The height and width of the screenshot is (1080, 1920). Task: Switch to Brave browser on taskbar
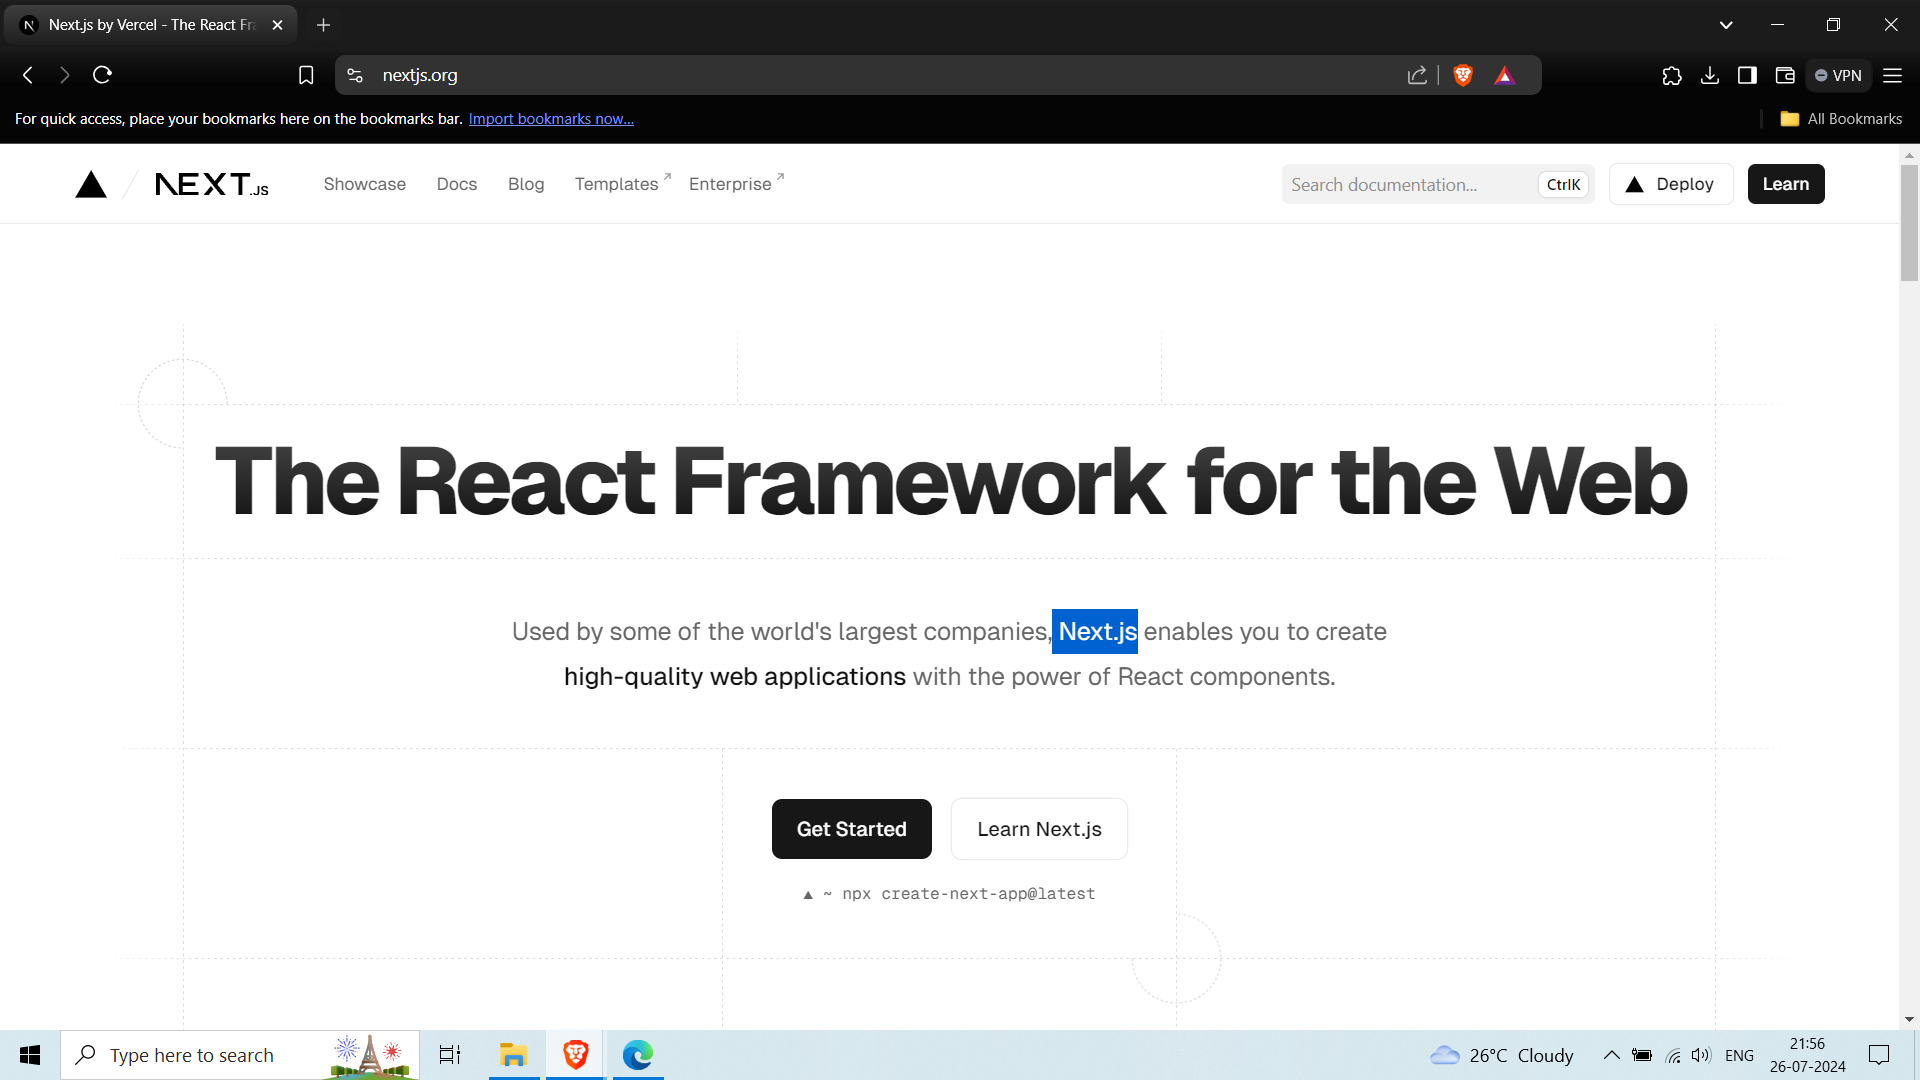pyautogui.click(x=575, y=1055)
